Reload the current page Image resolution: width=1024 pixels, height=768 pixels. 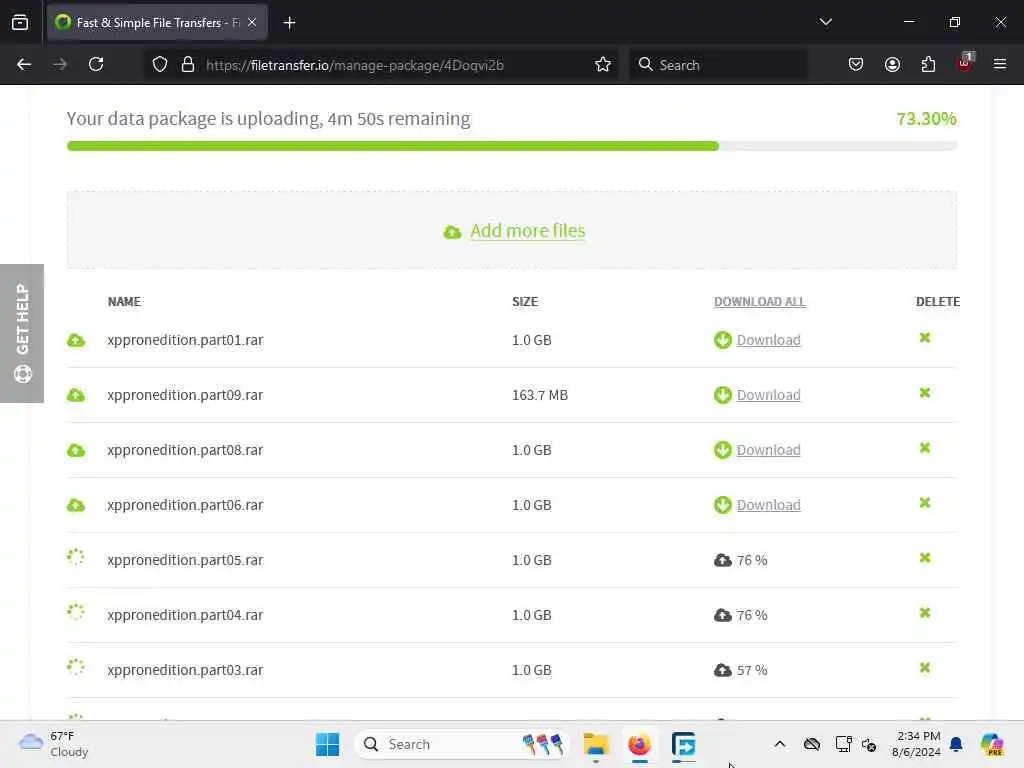pos(96,64)
